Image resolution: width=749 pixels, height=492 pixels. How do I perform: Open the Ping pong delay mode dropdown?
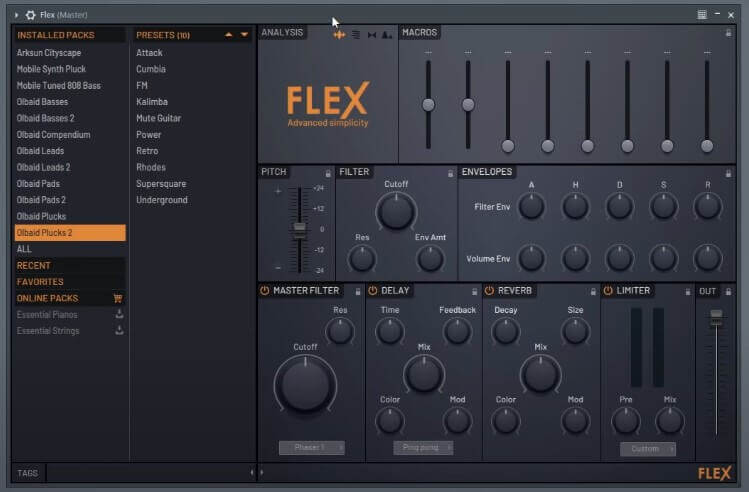tap(423, 448)
